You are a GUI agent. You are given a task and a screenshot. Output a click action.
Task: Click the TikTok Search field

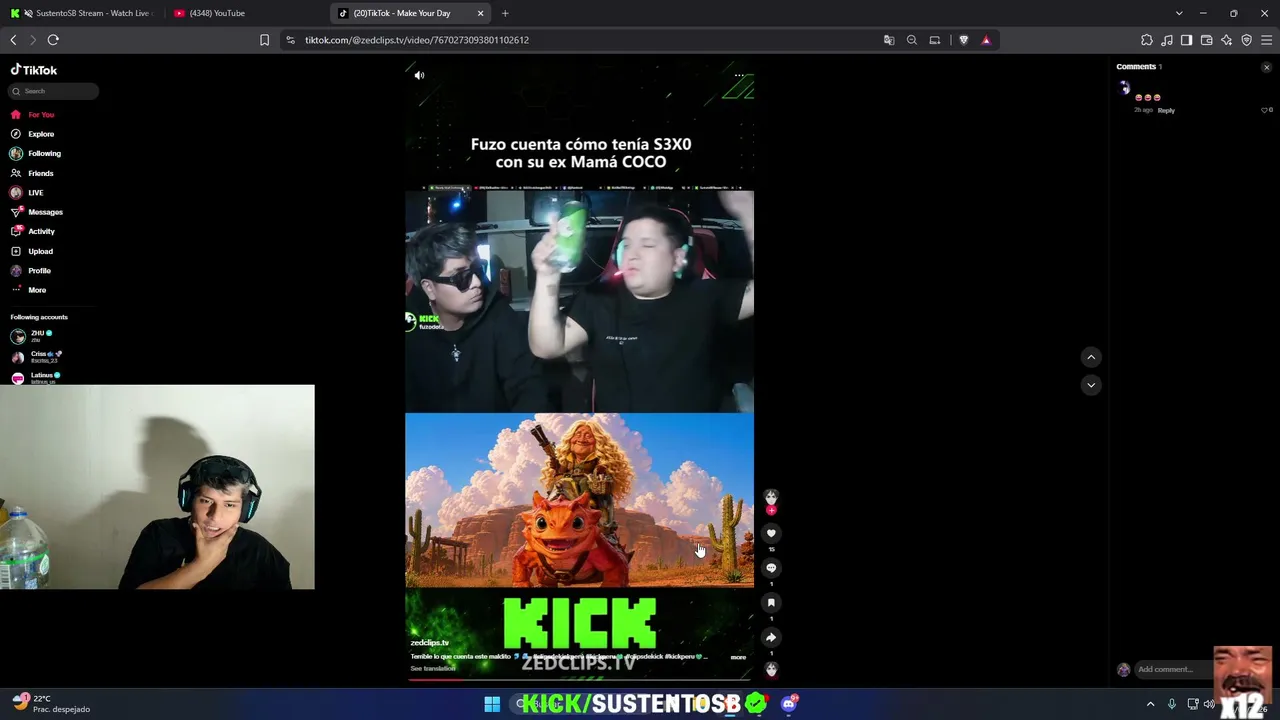[54, 91]
